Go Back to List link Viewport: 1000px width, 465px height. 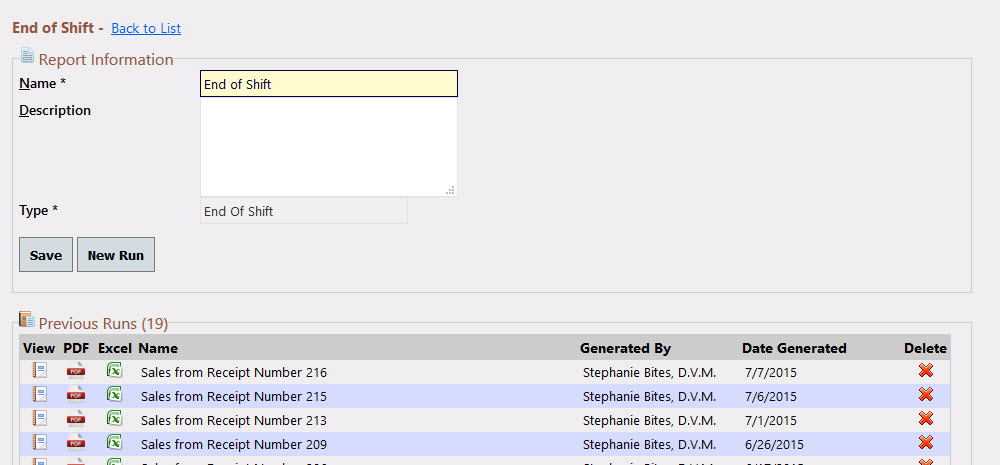pyautogui.click(x=146, y=29)
